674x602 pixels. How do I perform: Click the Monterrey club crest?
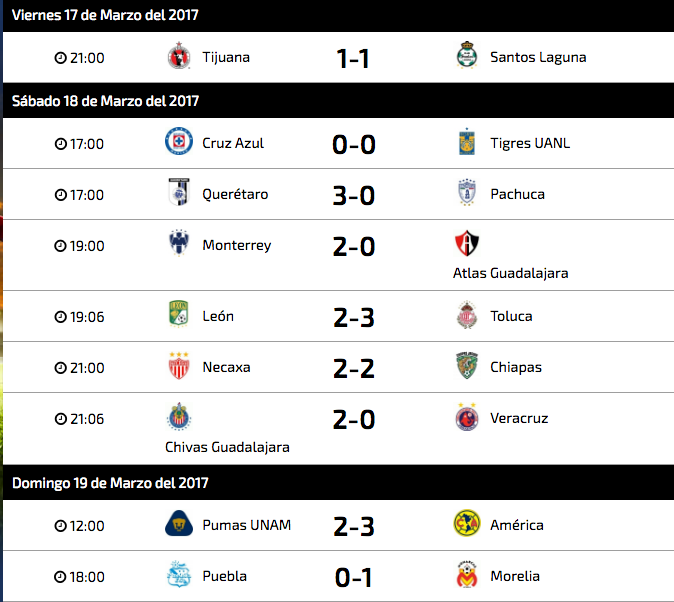pos(179,243)
